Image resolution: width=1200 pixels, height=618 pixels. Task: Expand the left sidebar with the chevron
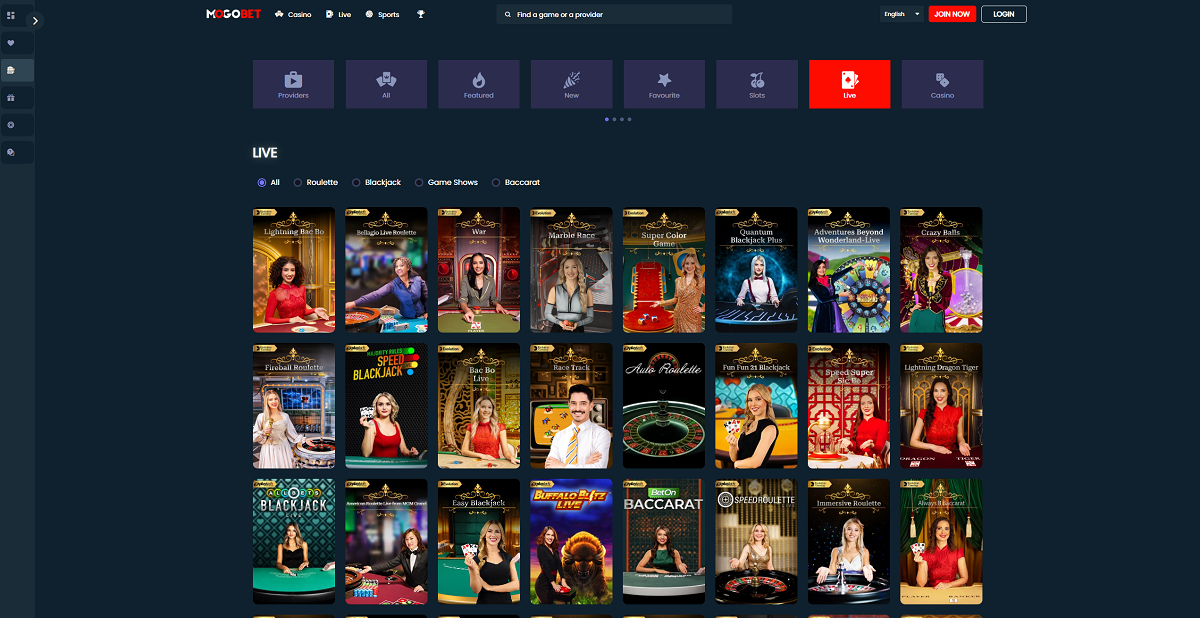[x=36, y=20]
